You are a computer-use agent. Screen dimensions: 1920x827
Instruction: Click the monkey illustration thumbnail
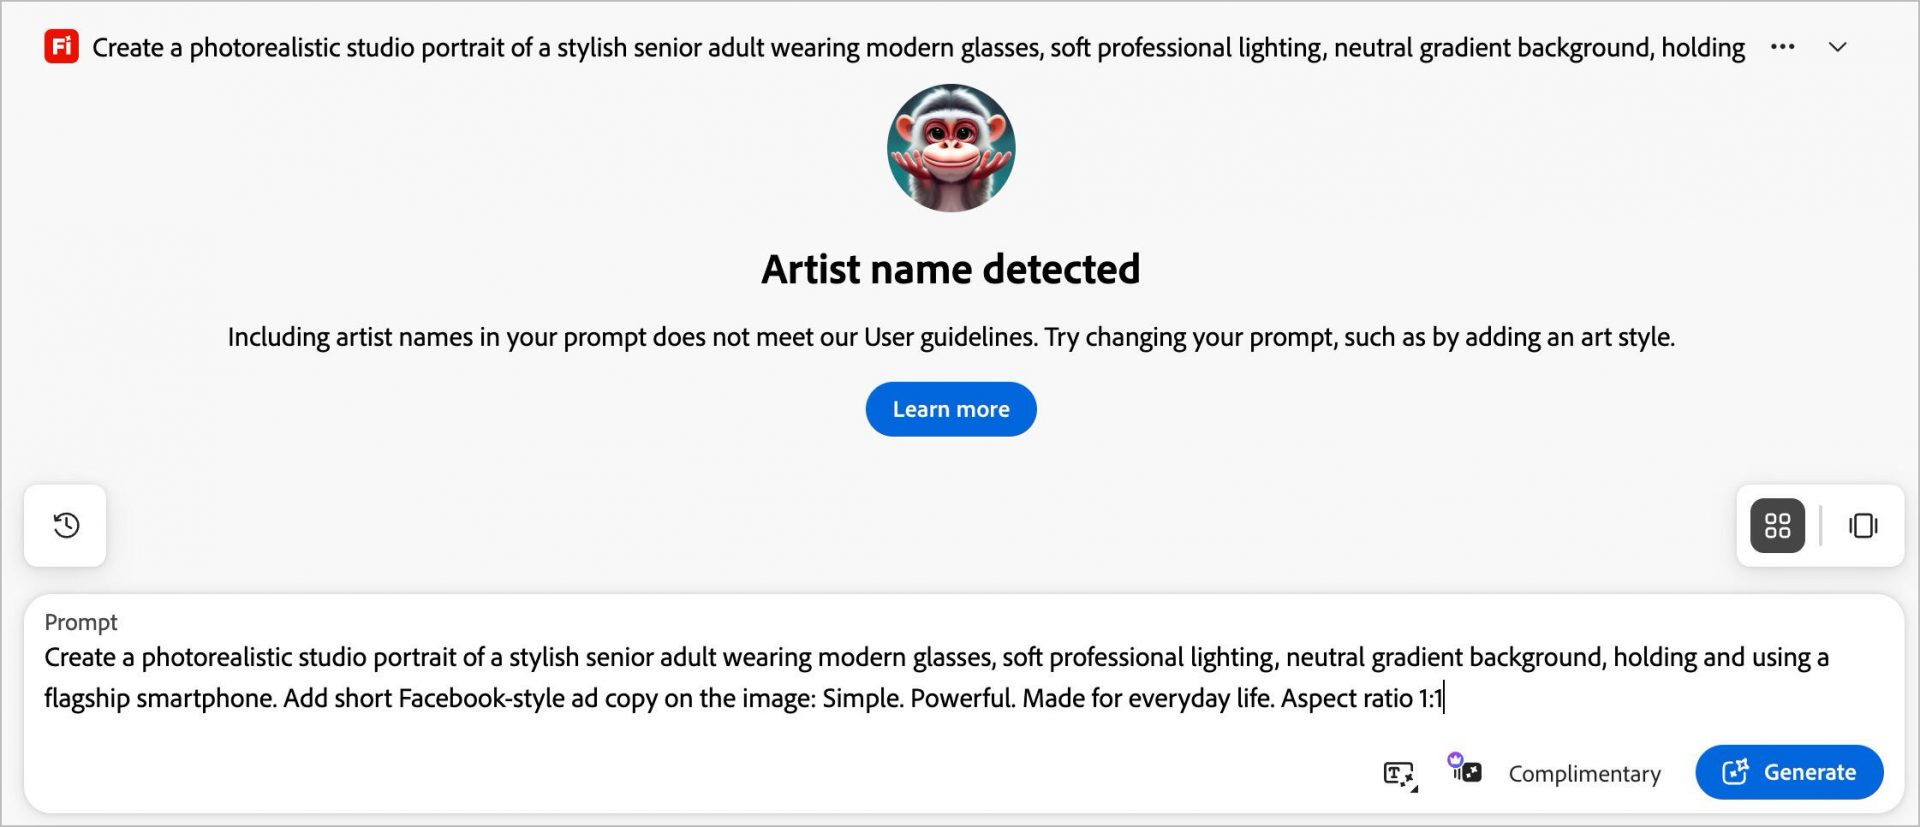[x=950, y=148]
